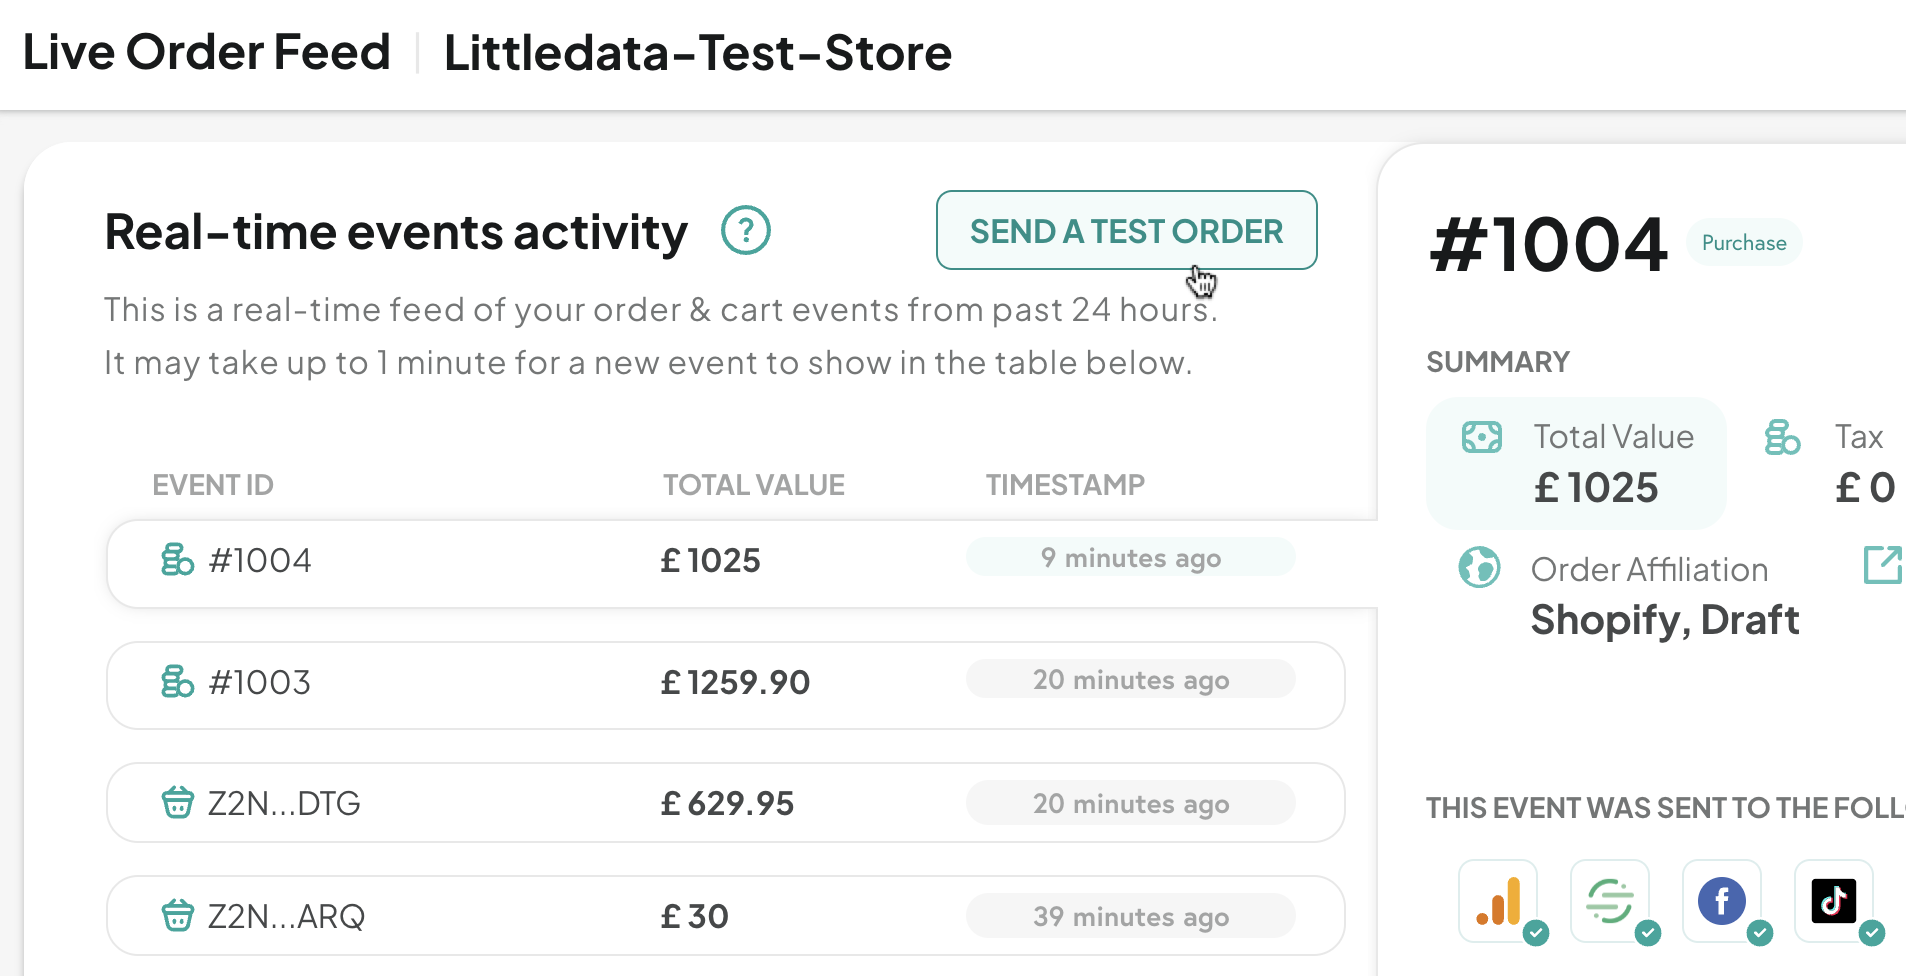The image size is (1906, 976).
Task: Click the TOTAL VALUE column header
Action: coord(754,485)
